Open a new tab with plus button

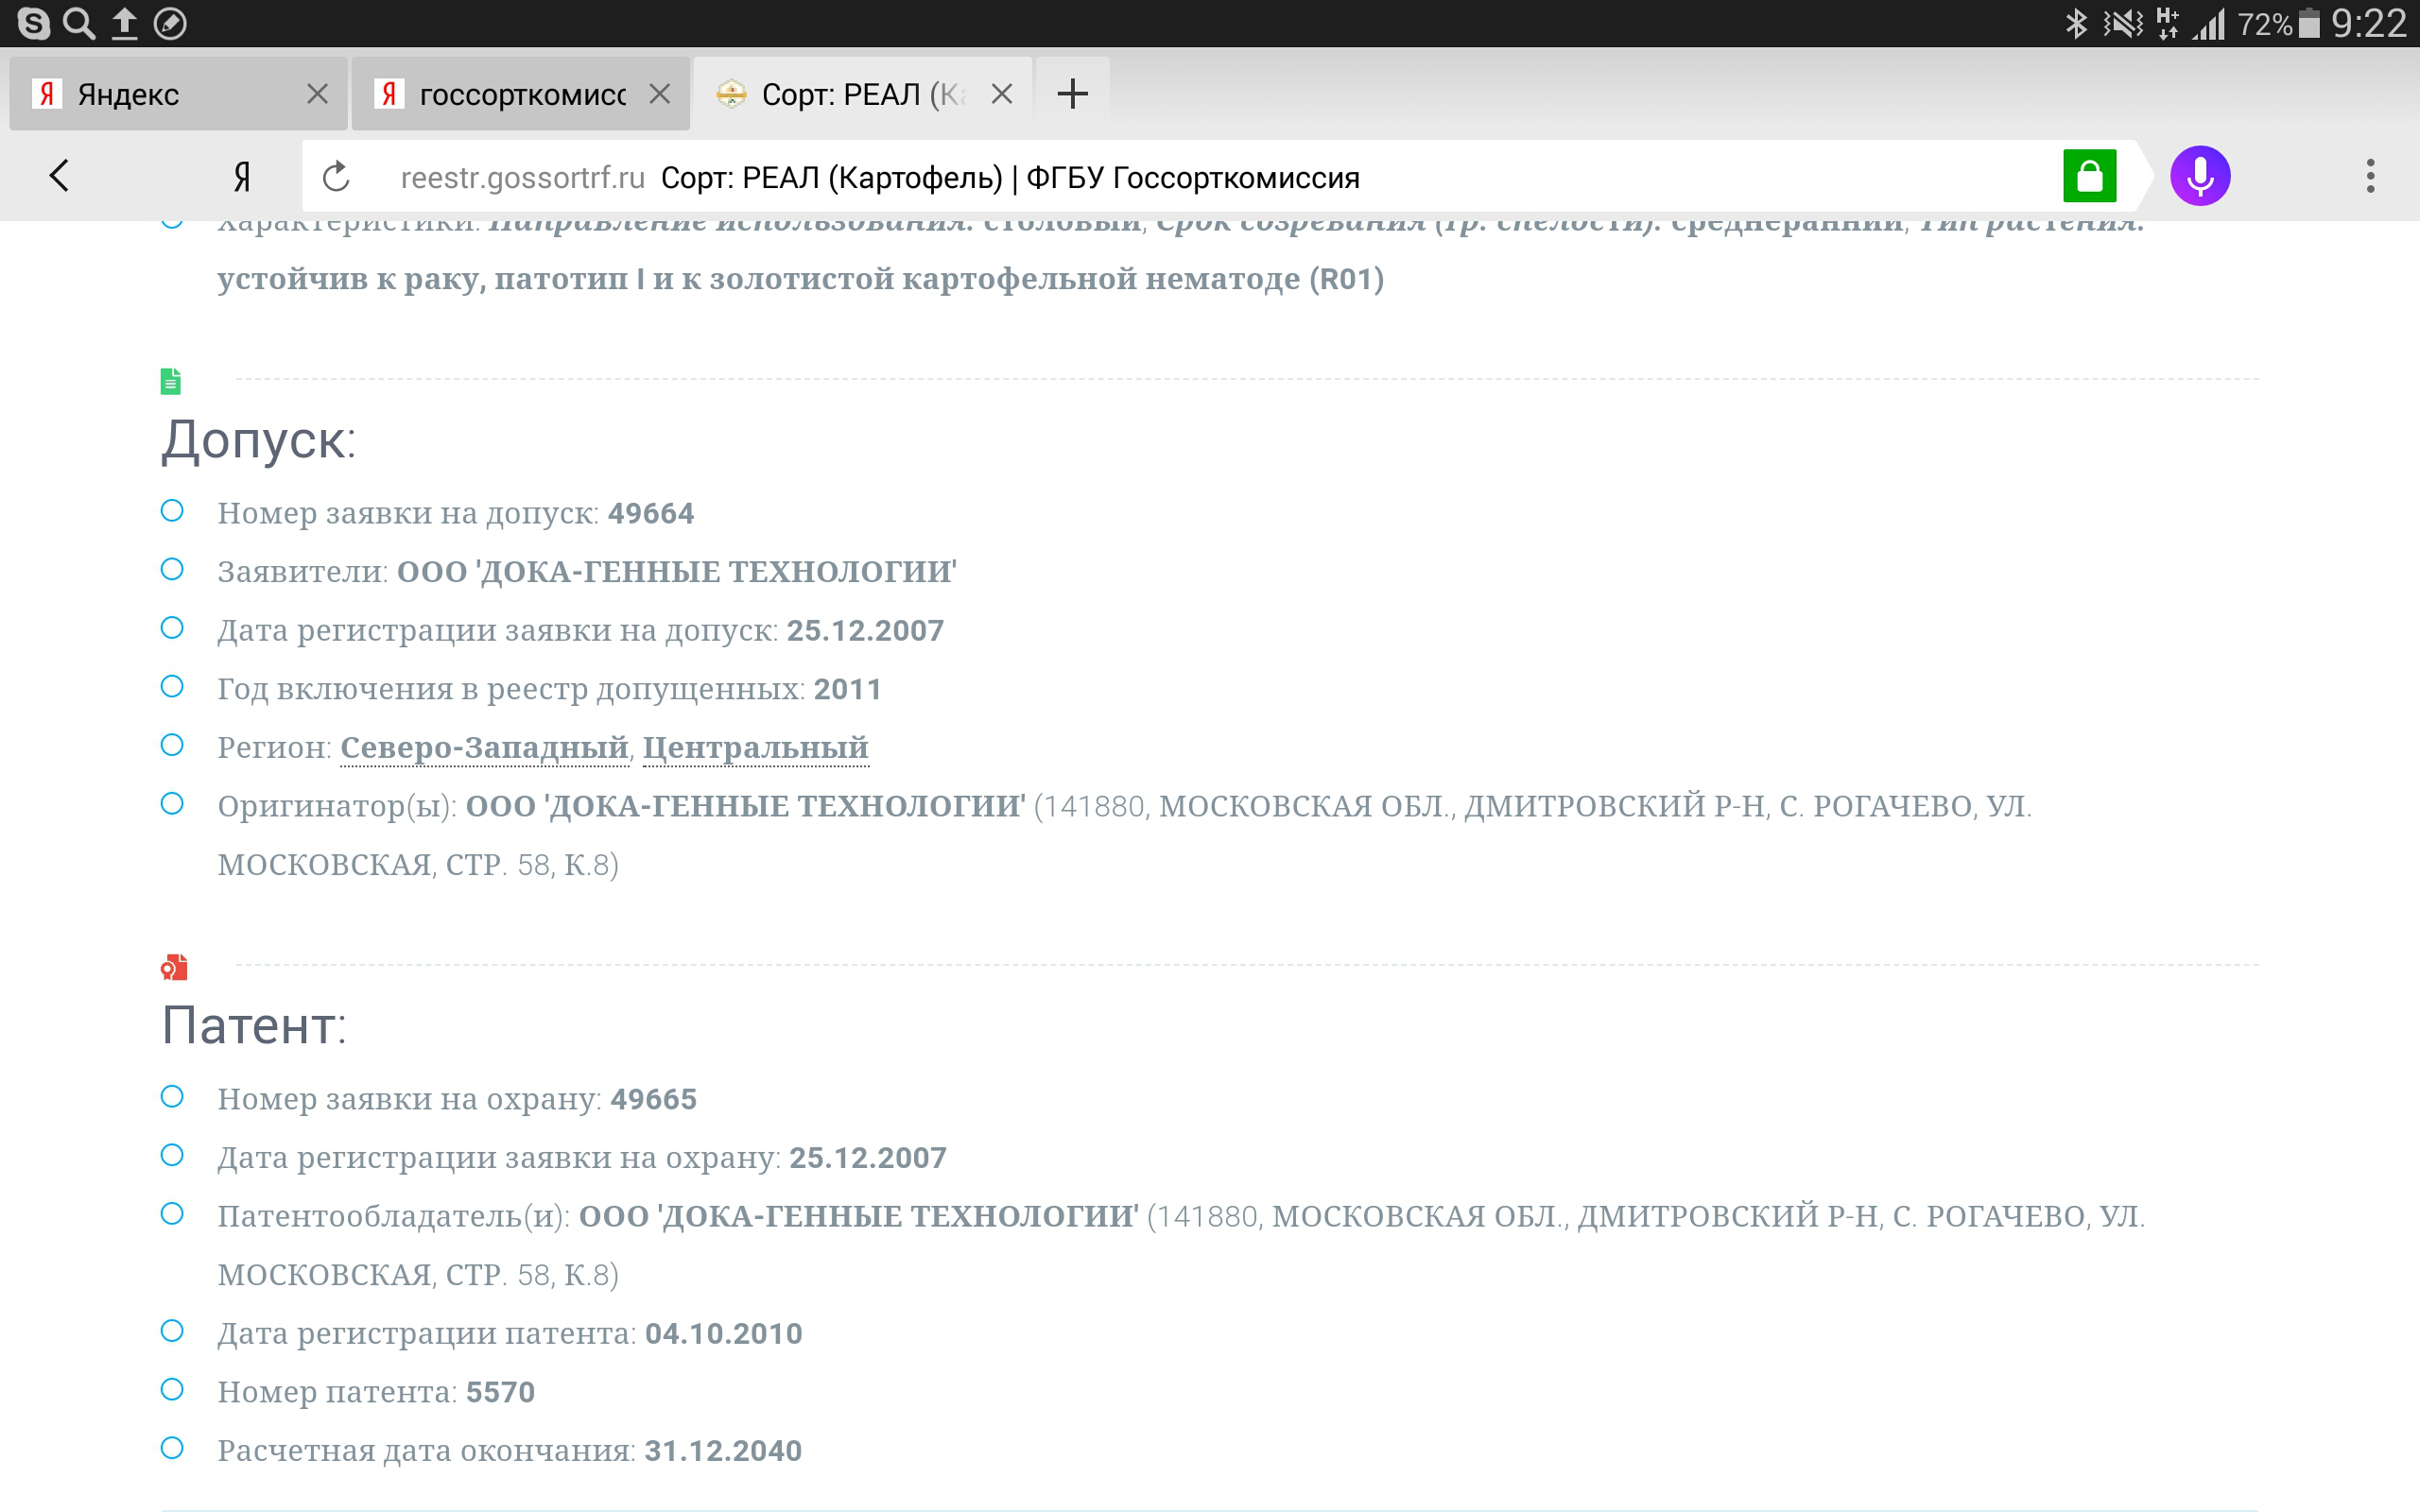click(1073, 94)
